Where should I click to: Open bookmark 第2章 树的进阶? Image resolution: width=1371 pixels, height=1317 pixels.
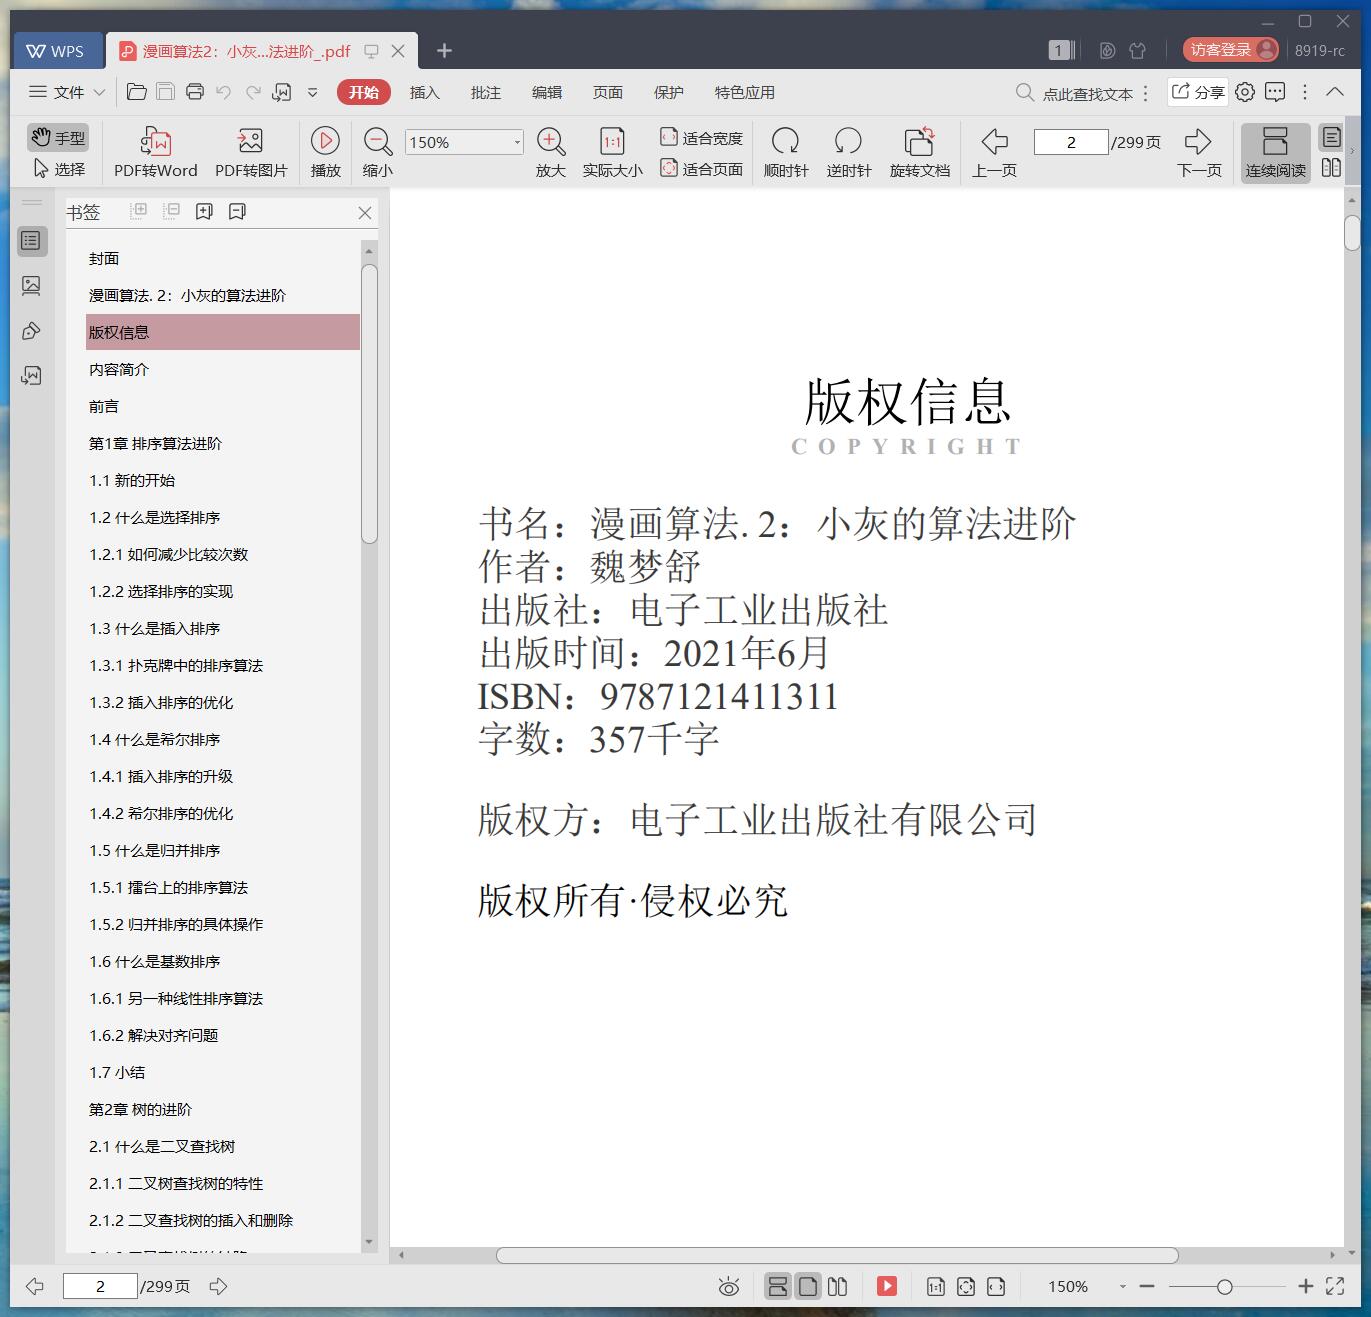coord(140,1110)
